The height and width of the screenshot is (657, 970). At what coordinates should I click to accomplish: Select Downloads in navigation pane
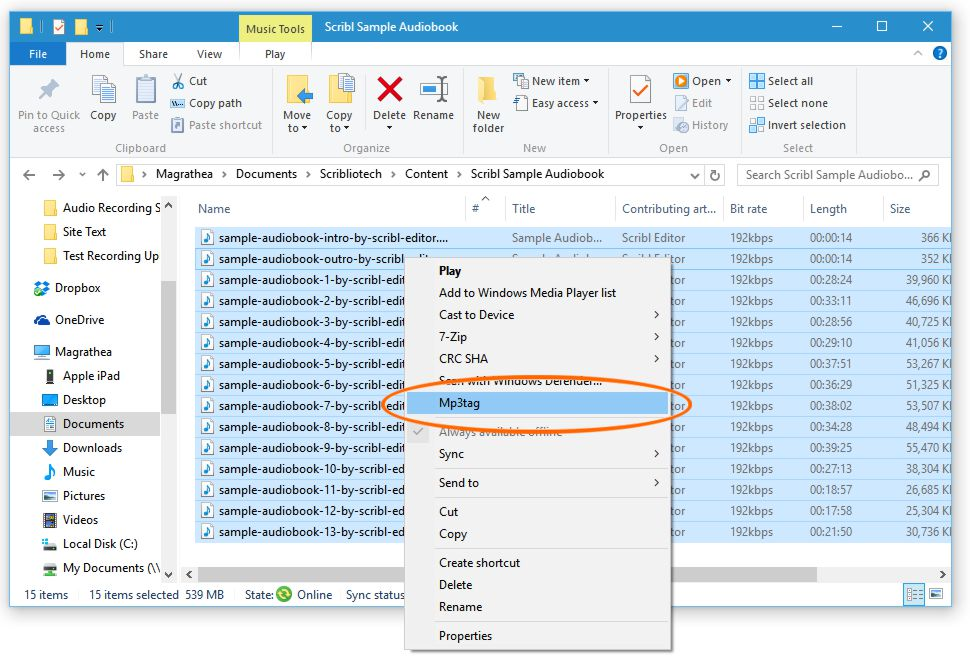(82, 448)
